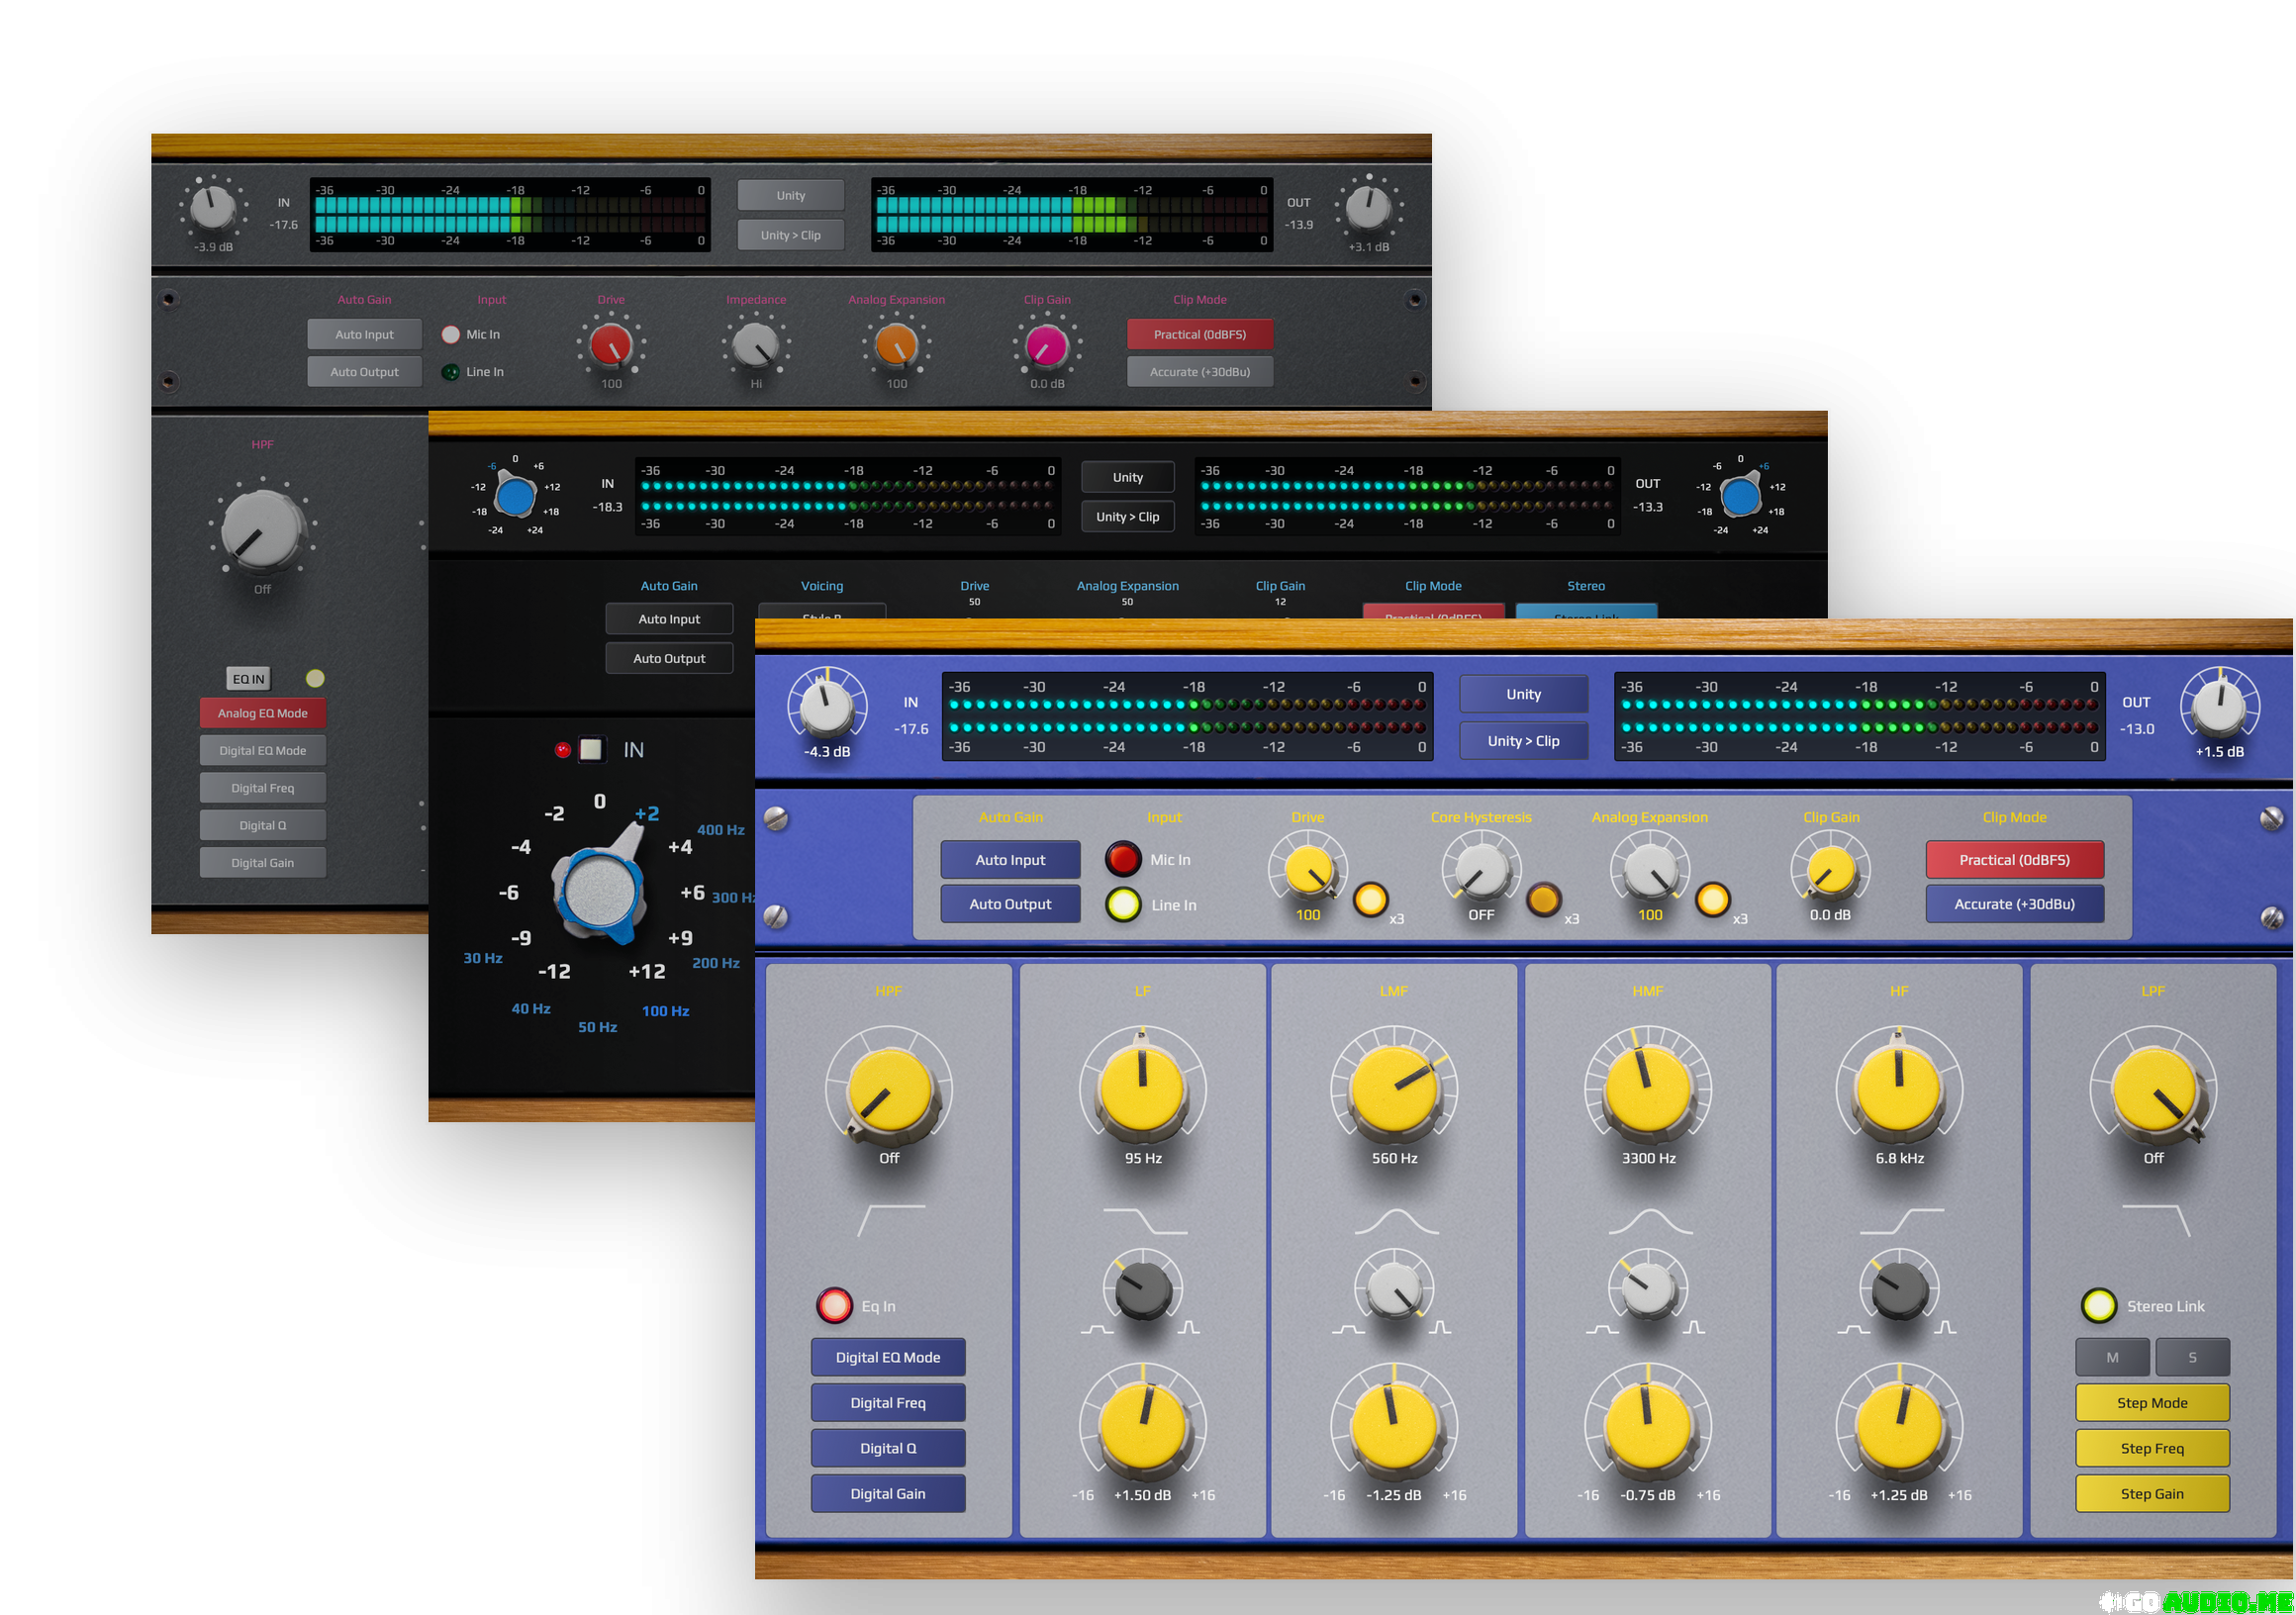Screen dimensions: 2296x1615
Task: Click red Drive knob in grey back plugin
Action: pyautogui.click(x=611, y=345)
